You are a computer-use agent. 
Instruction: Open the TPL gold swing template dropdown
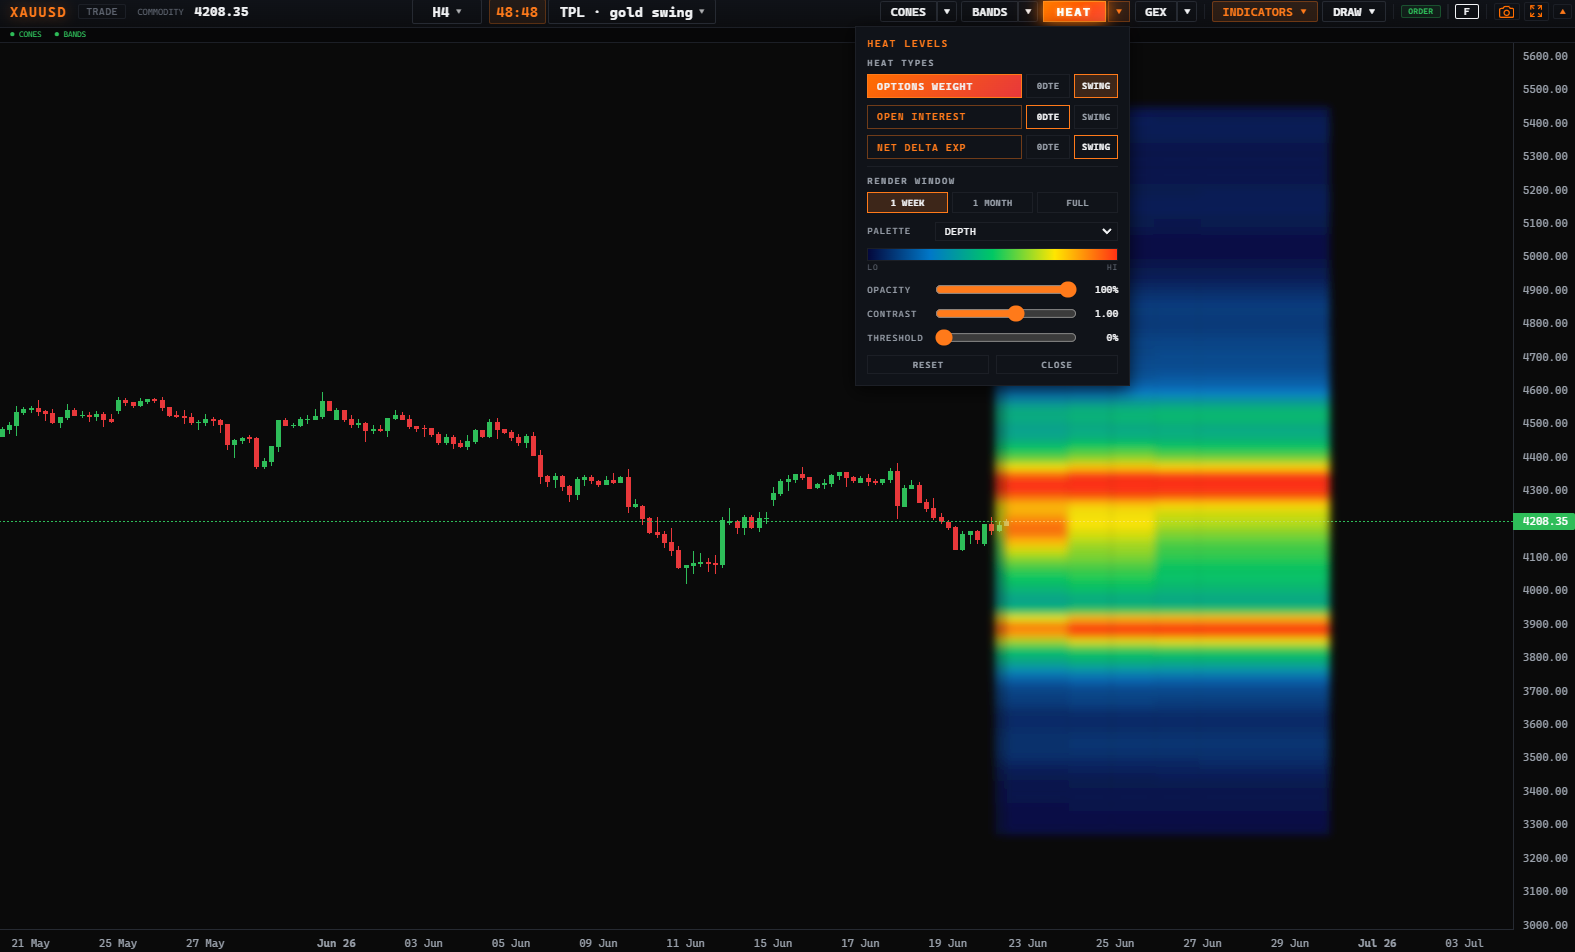632,12
